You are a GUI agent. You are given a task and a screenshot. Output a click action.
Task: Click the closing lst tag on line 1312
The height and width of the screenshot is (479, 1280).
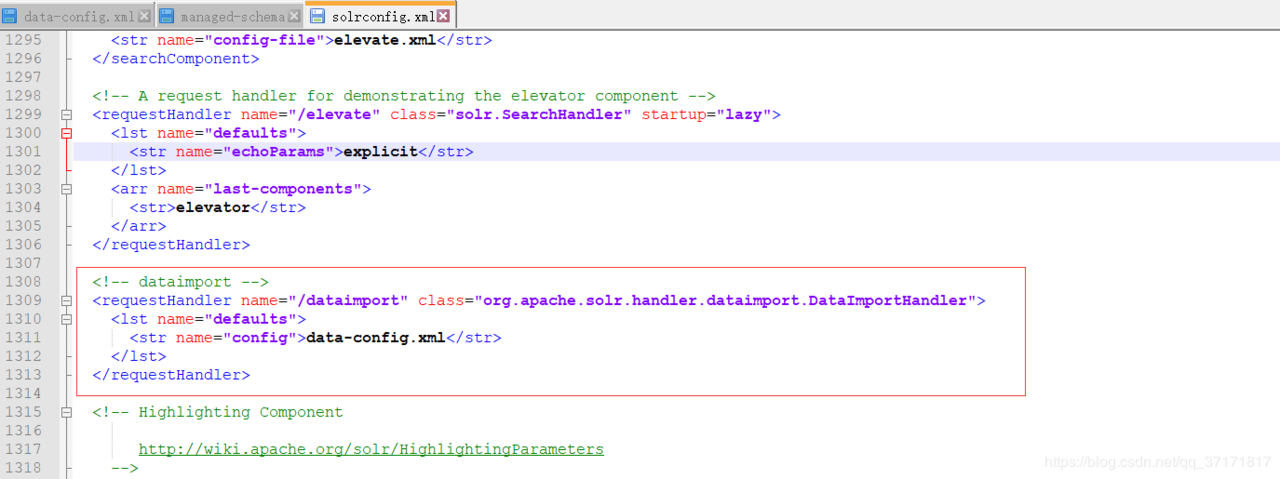coord(138,356)
